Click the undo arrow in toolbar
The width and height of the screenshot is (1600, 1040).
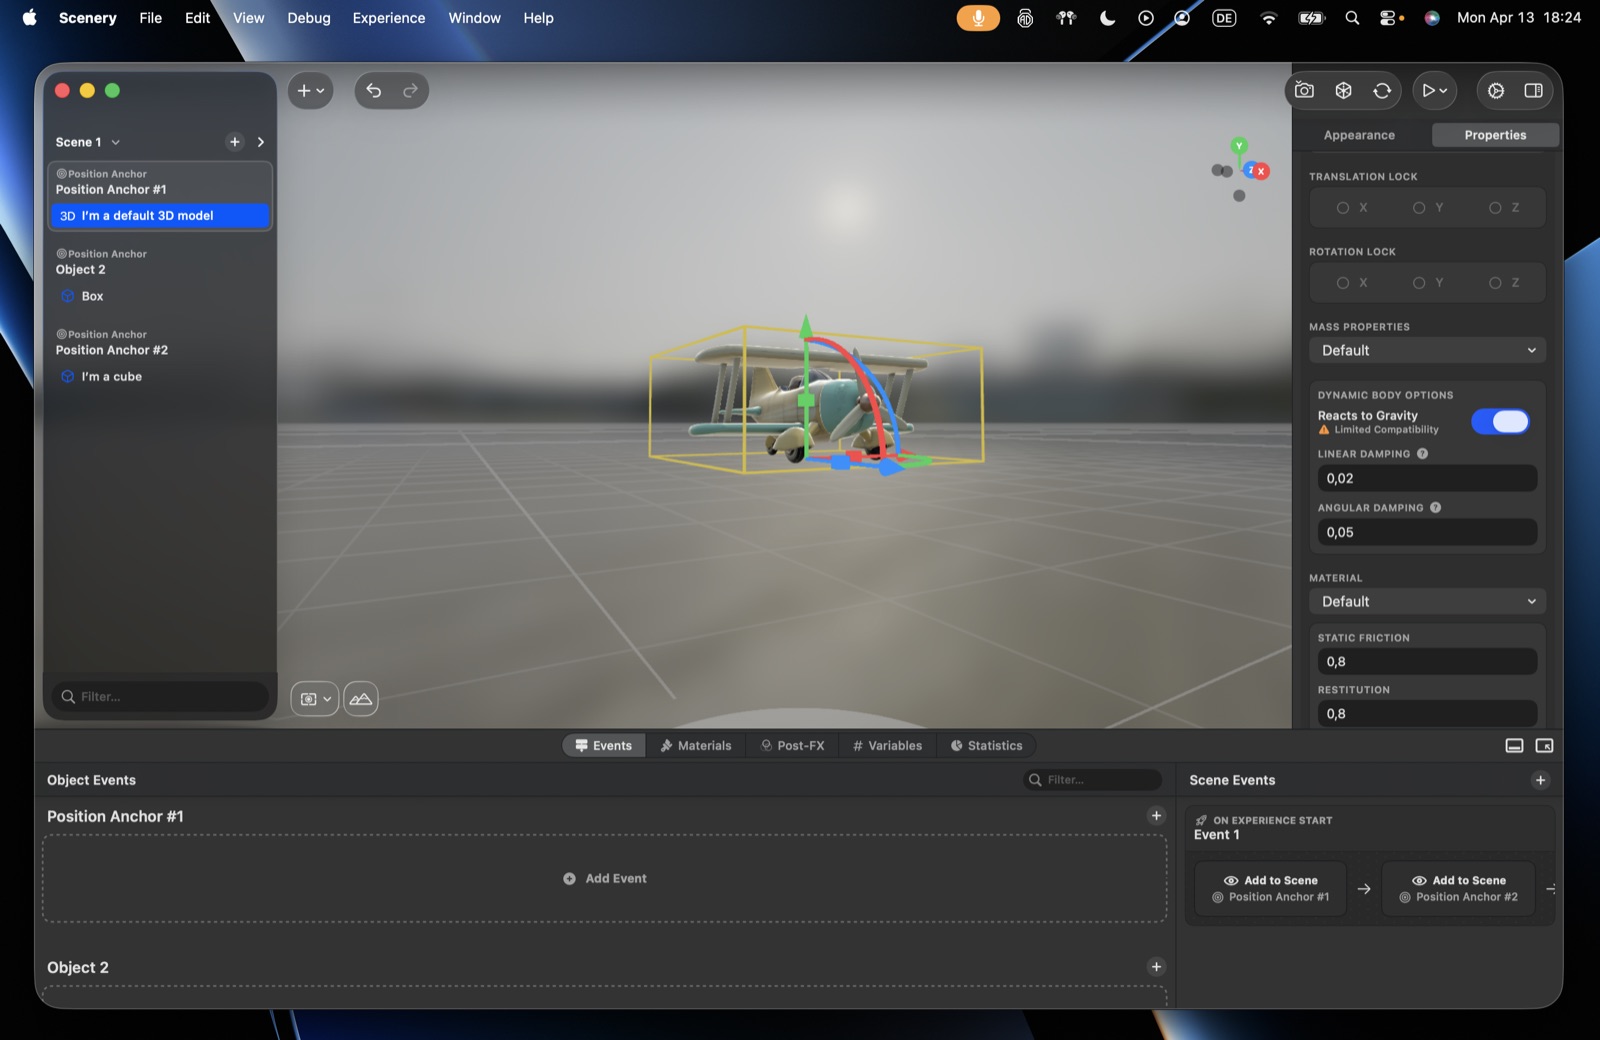pyautogui.click(x=374, y=91)
